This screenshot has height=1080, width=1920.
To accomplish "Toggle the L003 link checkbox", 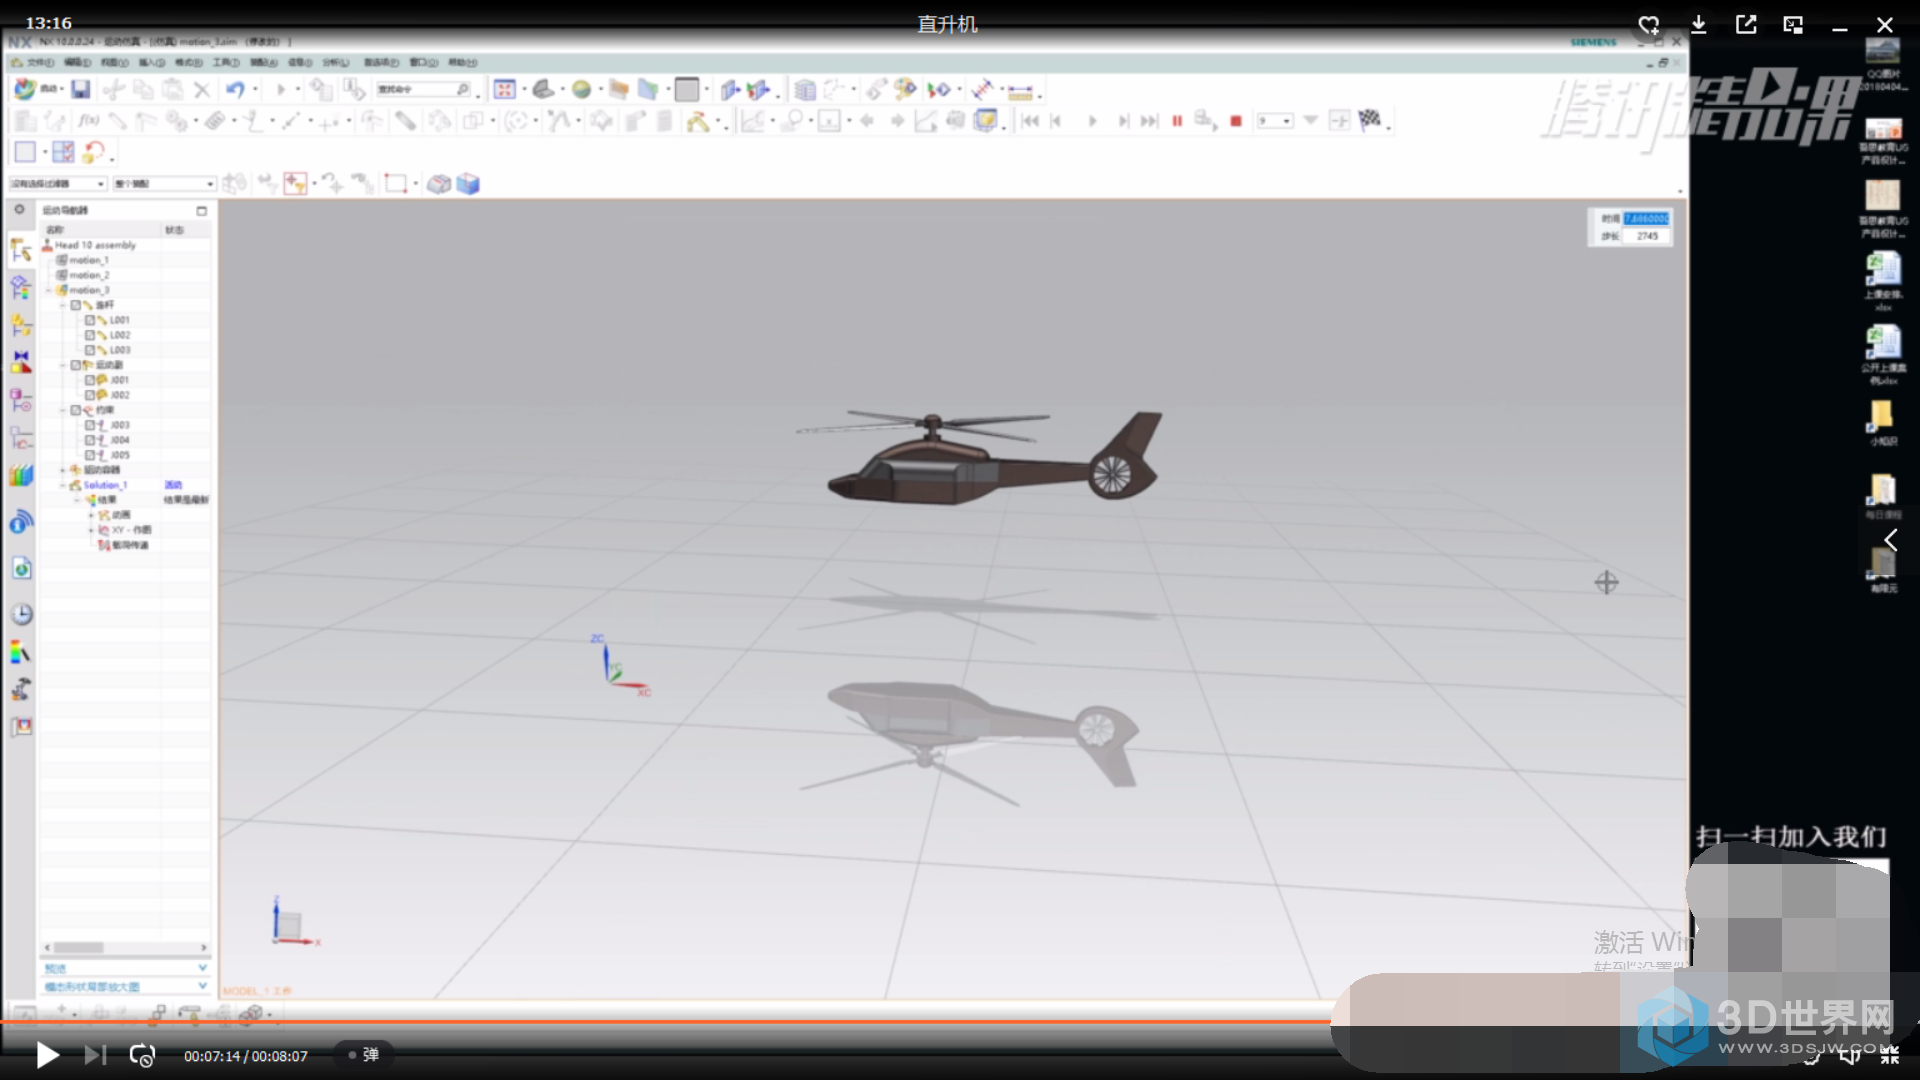I will (90, 350).
